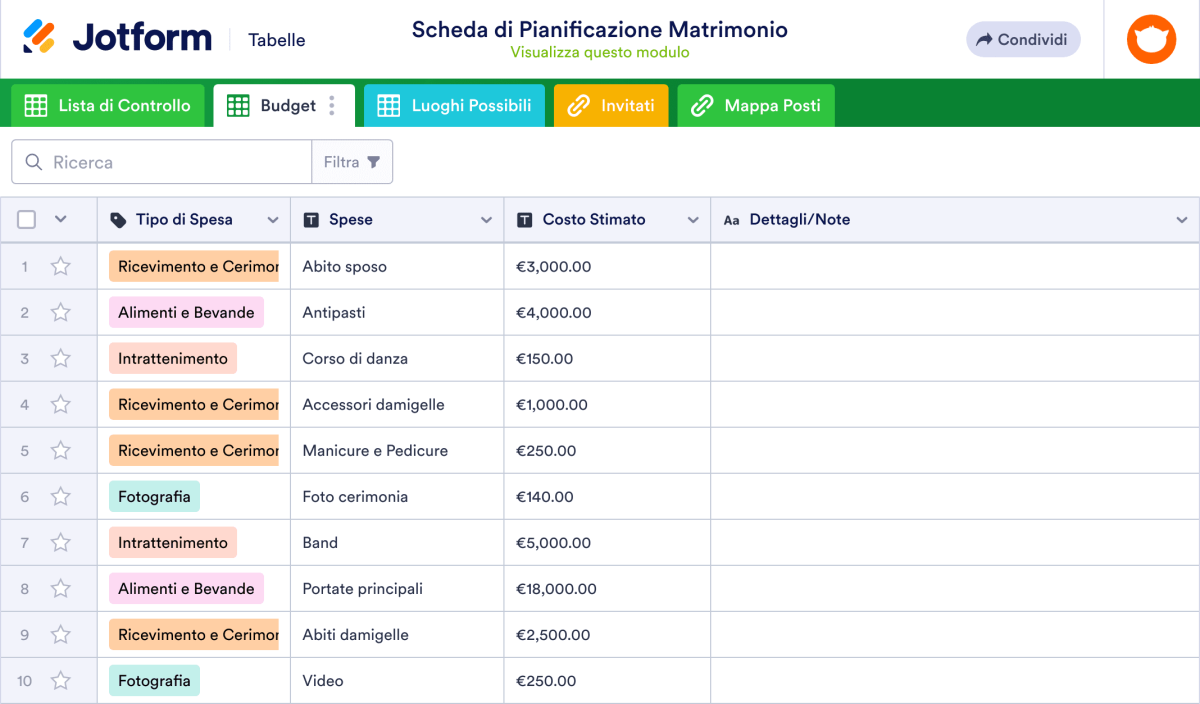Image resolution: width=1200 pixels, height=704 pixels.
Task: Select the Corso di danza cell
Action: [397, 358]
